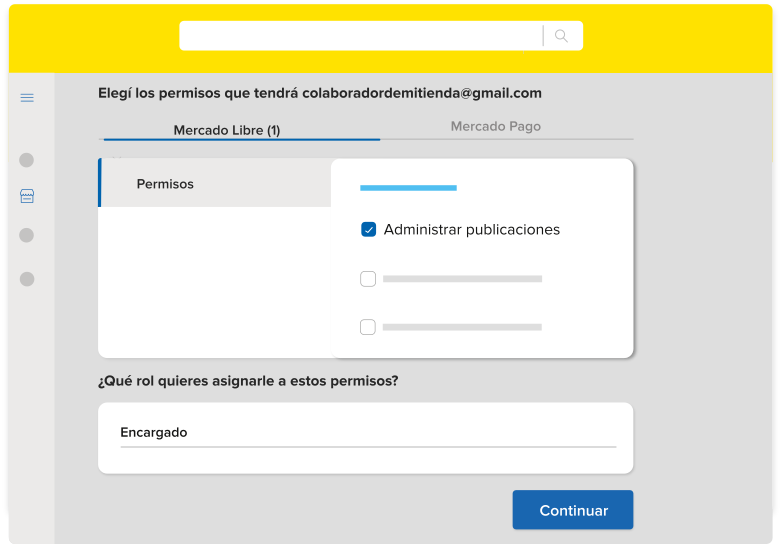Check the second permission checkbox
Image resolution: width=782 pixels, height=544 pixels.
[368, 279]
